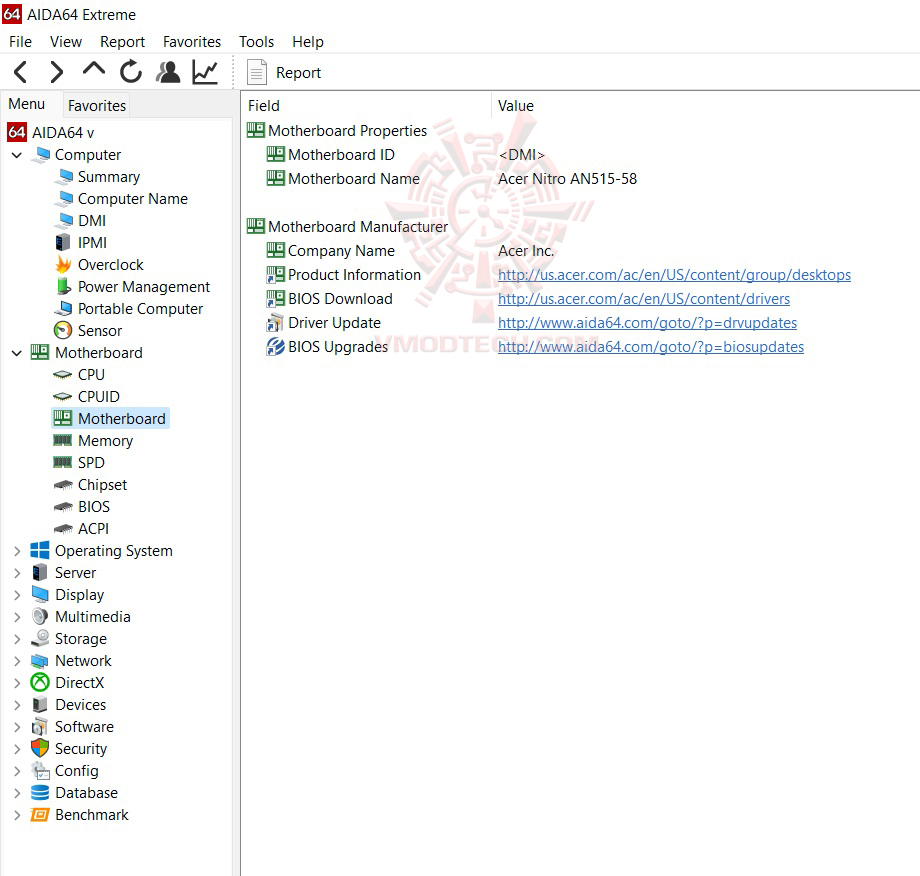
Task: Select the CPU chip entry
Action: 63,375
